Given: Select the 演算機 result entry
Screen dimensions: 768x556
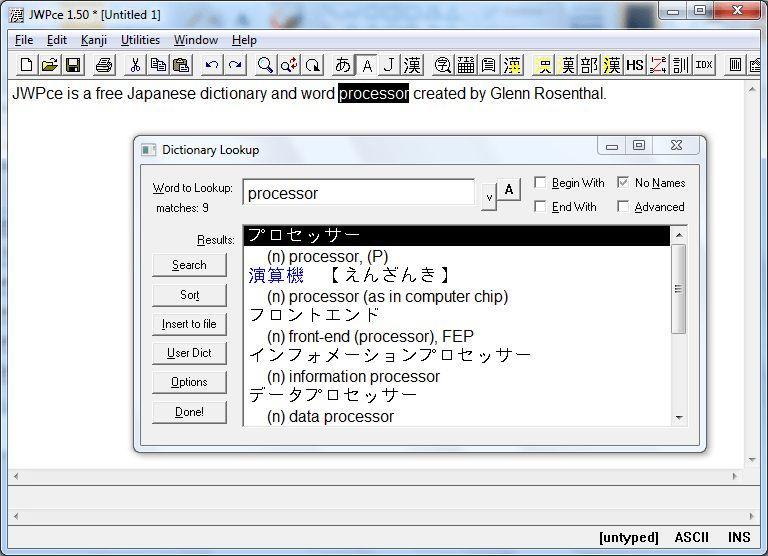Looking at the screenshot, I should click(x=277, y=276).
